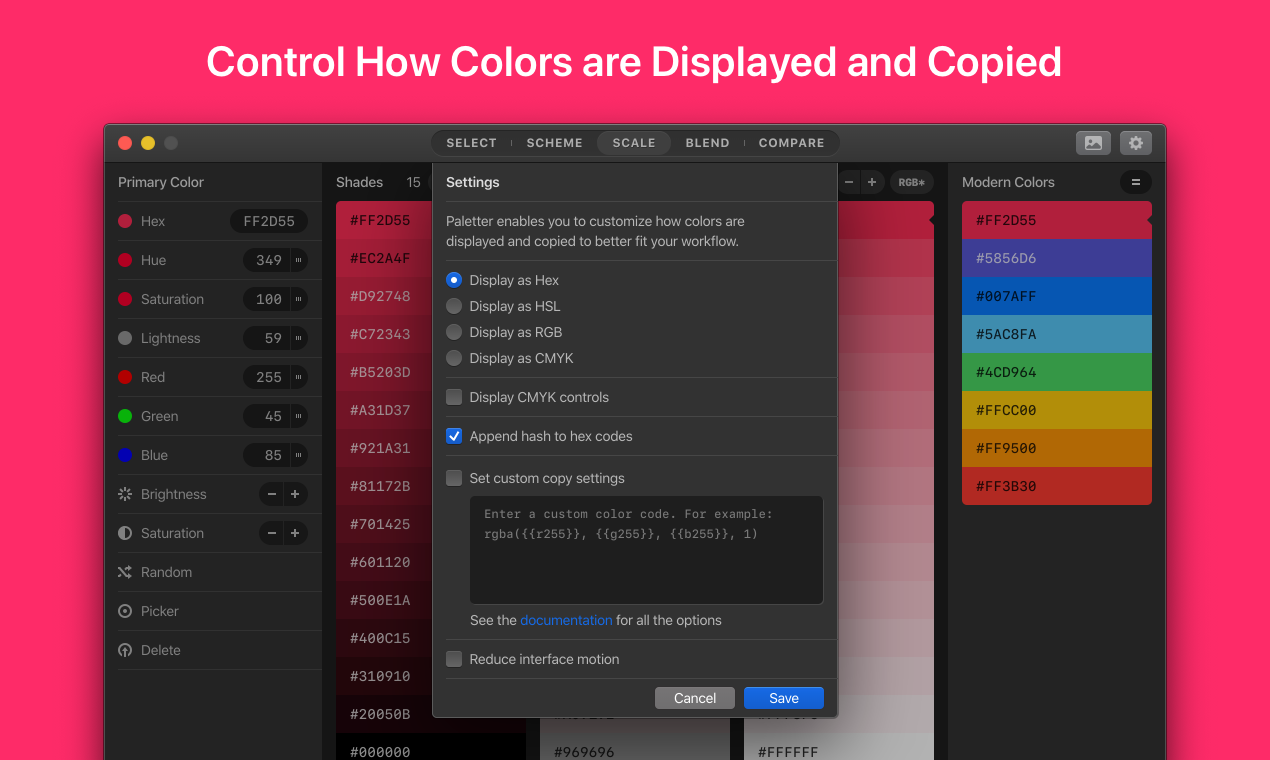1270x760 pixels.
Task: Click the green dot beside Green
Action: (125, 416)
